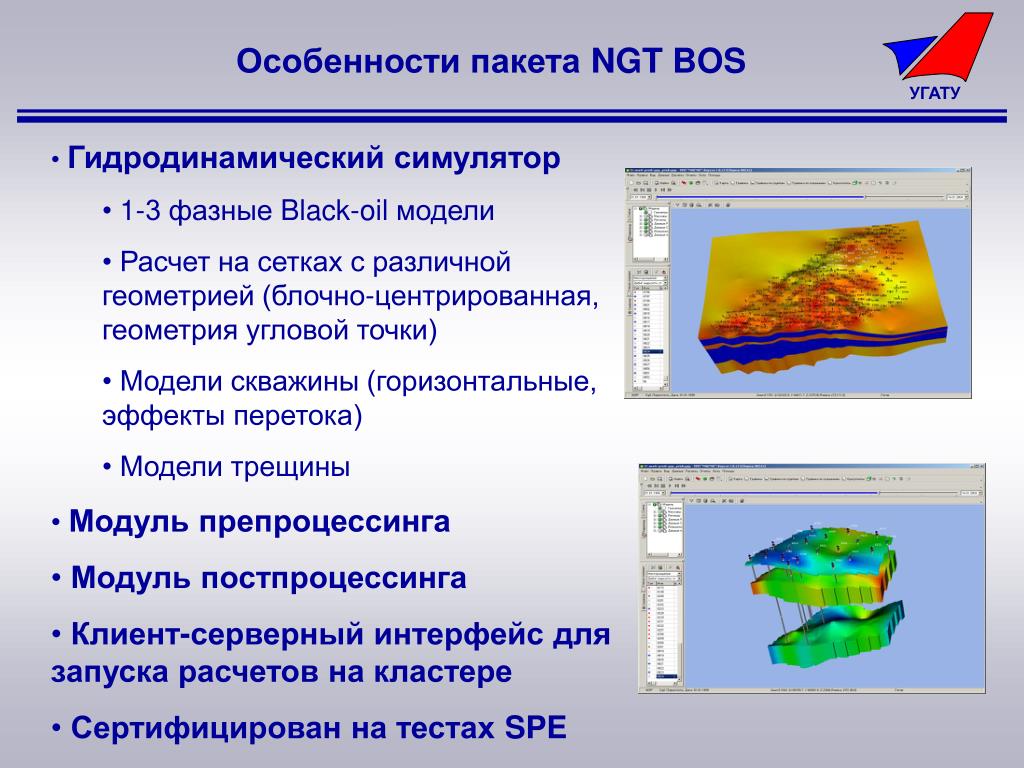Click the red flag toolbar icon in upper screenshot
Screen dimensions: 1024x768
[683, 183]
